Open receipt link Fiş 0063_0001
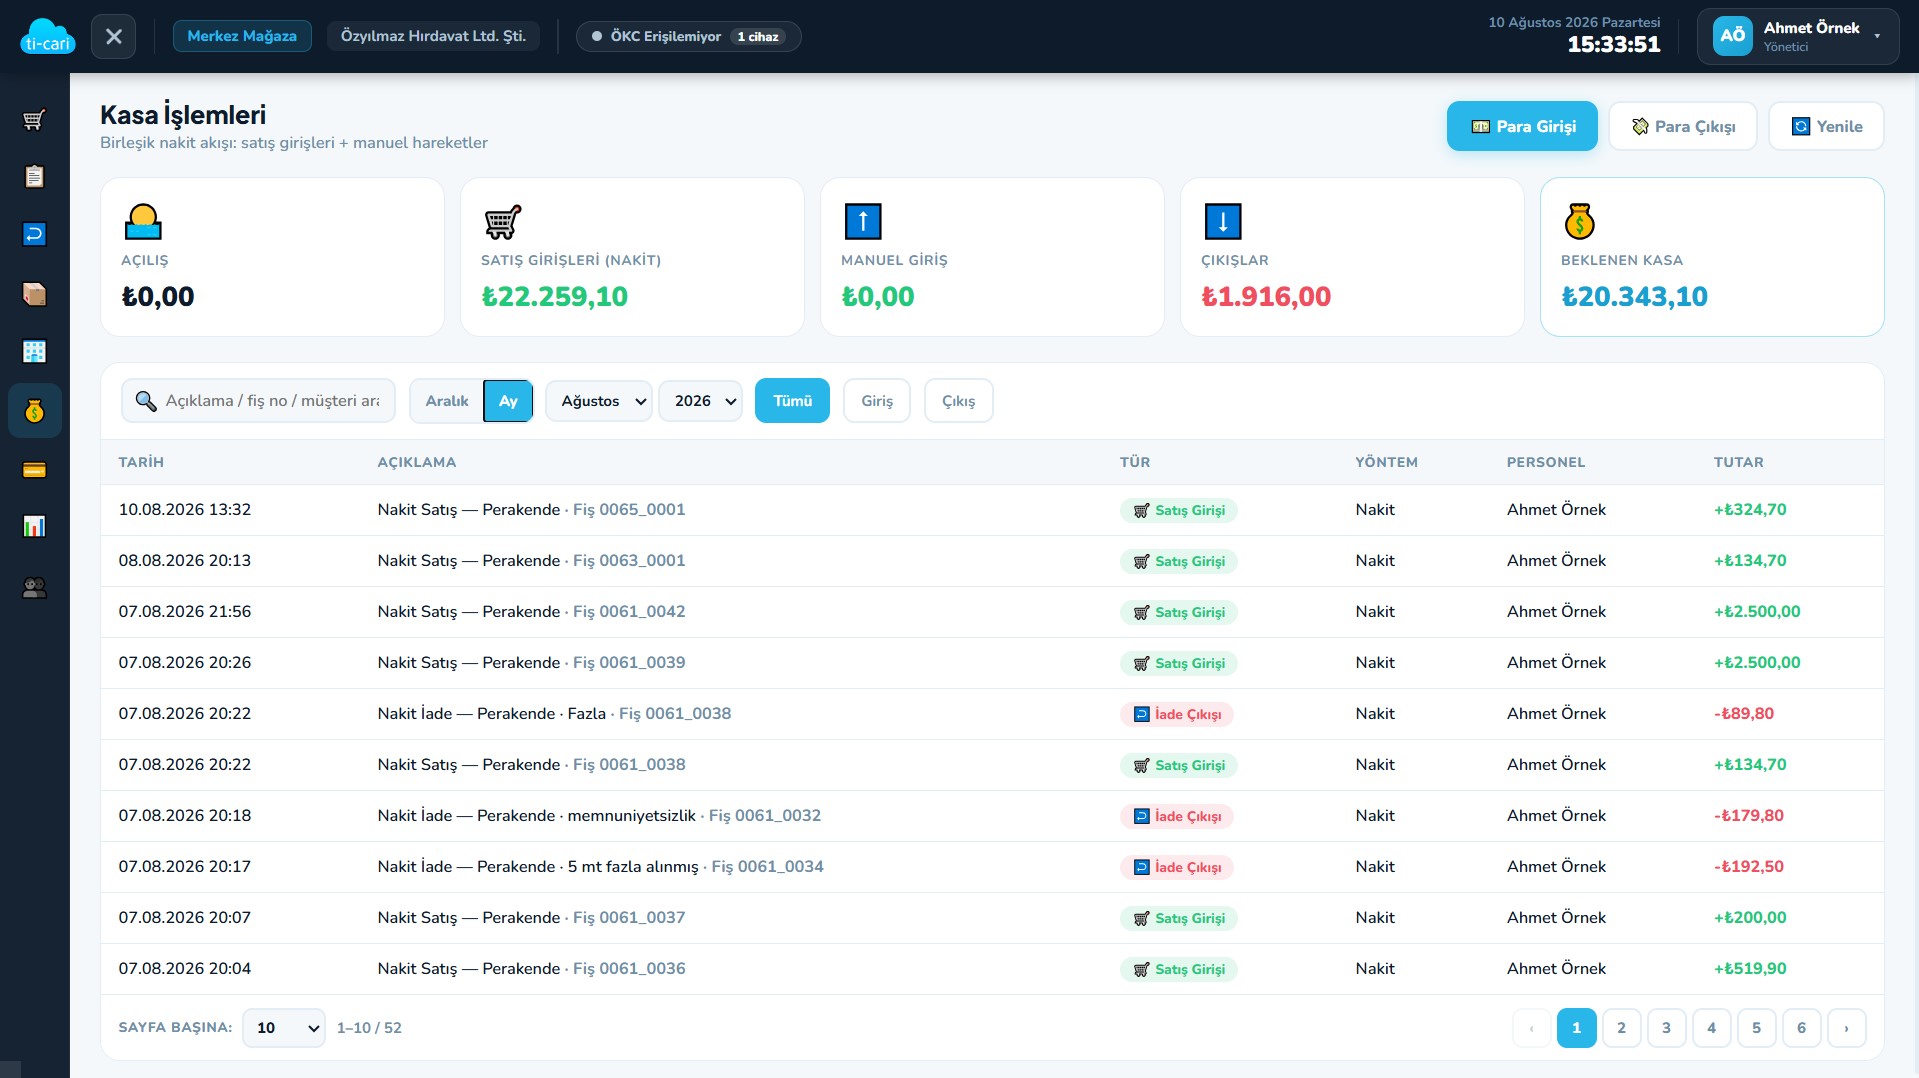This screenshot has width=1919, height=1078. click(x=629, y=561)
